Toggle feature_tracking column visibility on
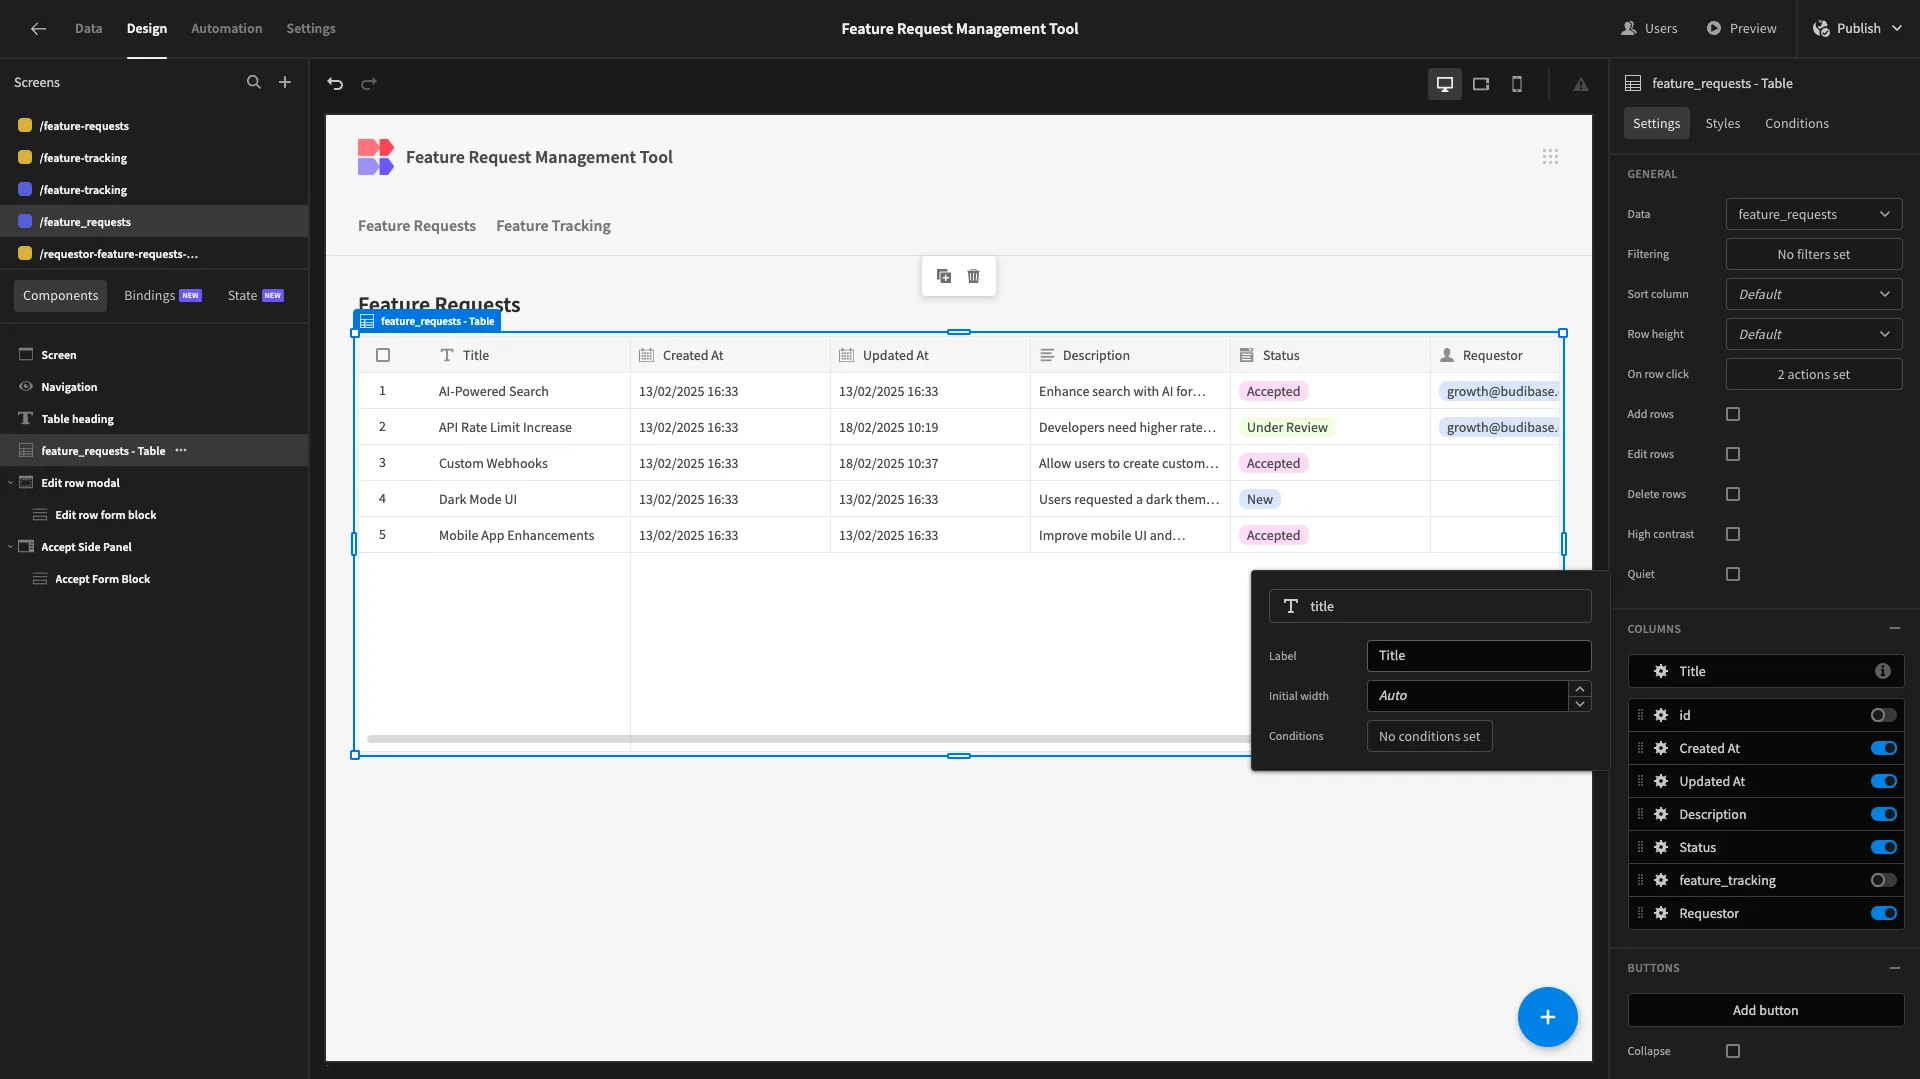 pyautogui.click(x=1884, y=880)
